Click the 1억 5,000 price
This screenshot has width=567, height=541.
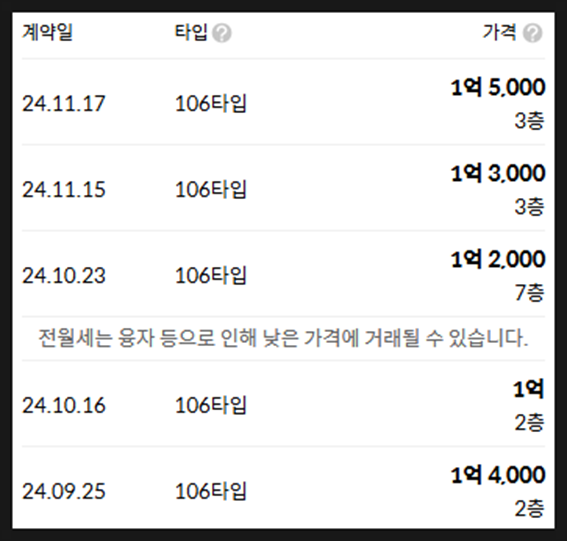(498, 88)
